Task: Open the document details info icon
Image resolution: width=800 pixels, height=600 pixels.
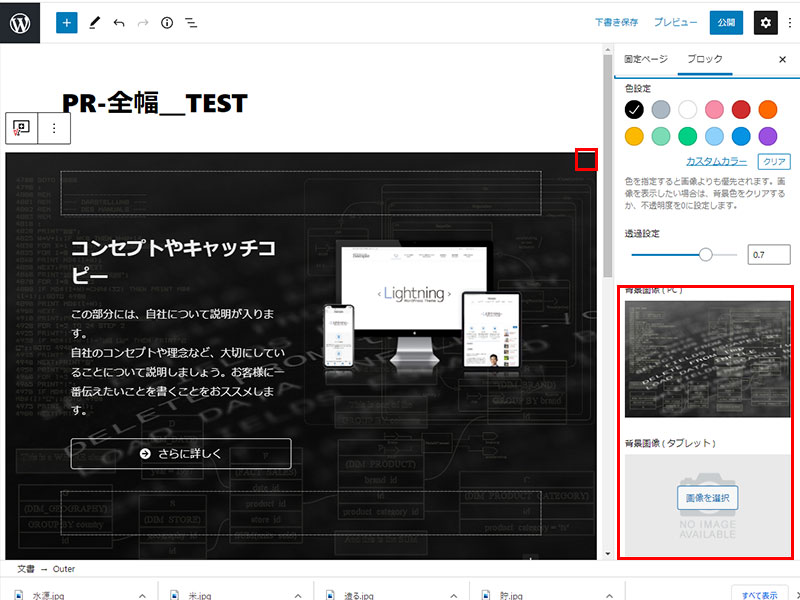Action: [167, 22]
